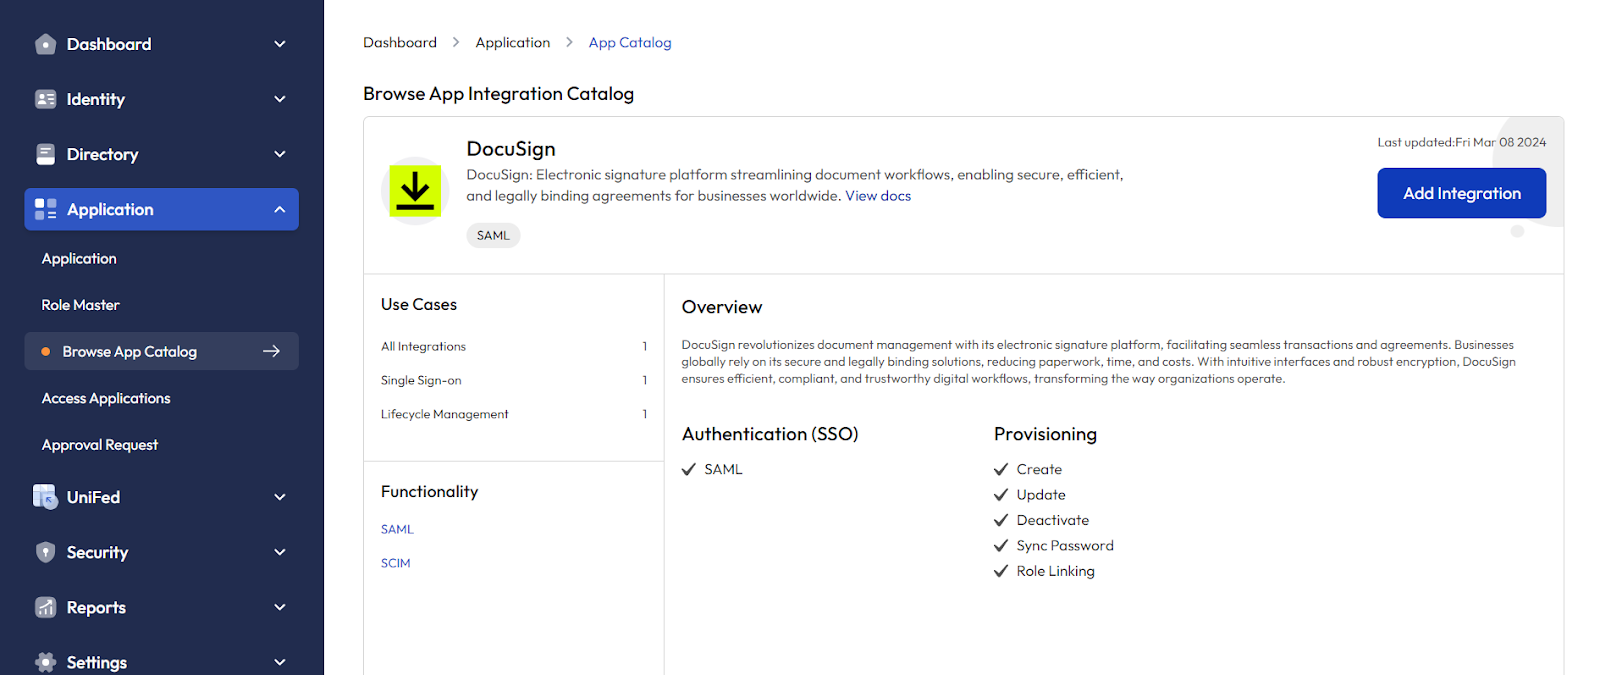Click the Directory sidebar icon
The width and height of the screenshot is (1600, 675).
coord(45,154)
